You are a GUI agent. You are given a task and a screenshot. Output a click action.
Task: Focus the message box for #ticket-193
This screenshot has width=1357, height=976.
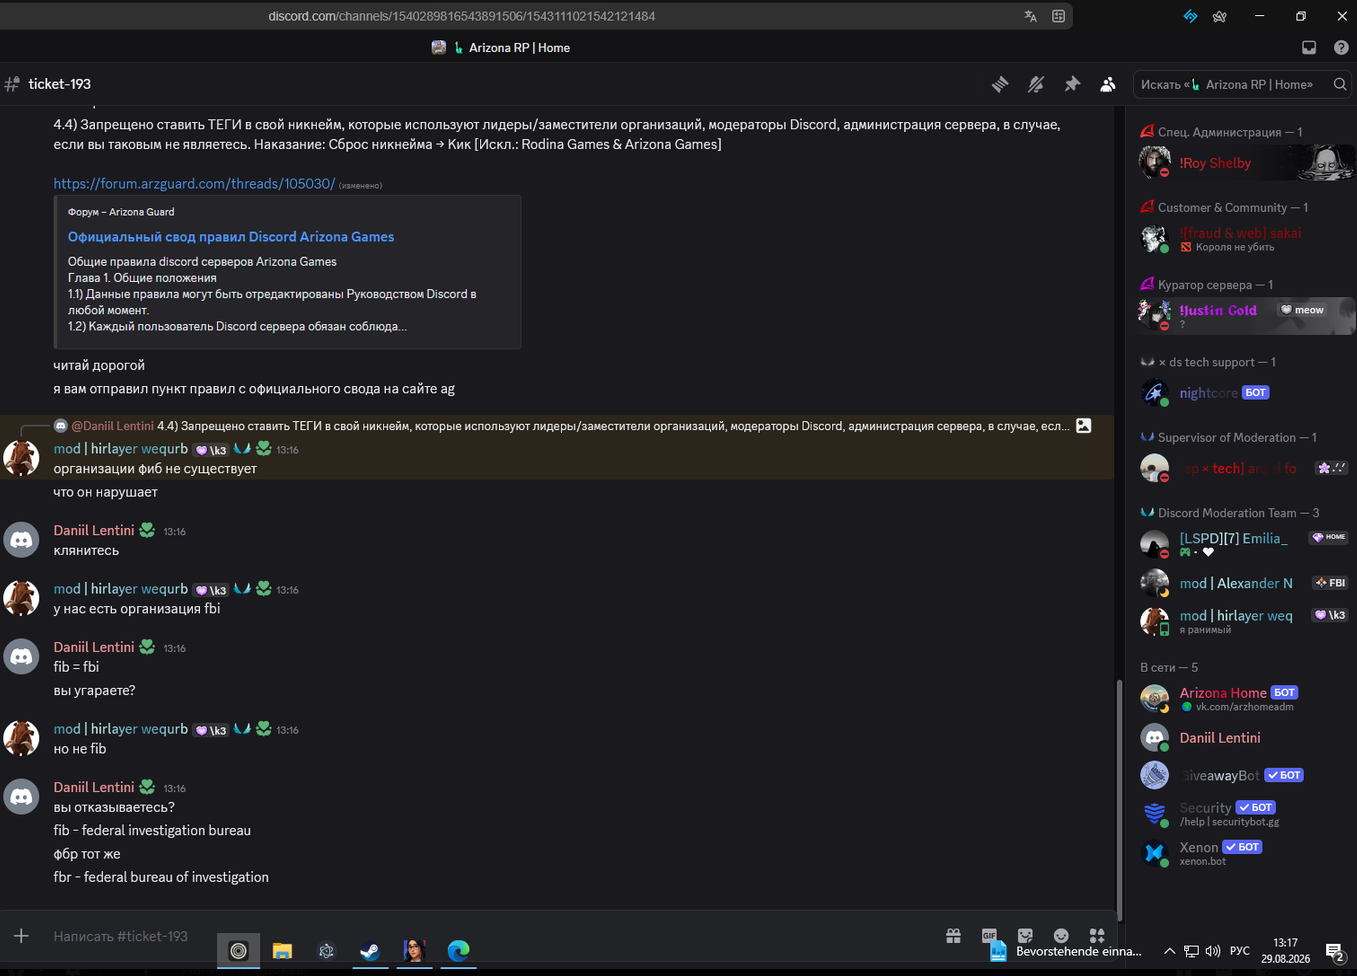pos(490,936)
